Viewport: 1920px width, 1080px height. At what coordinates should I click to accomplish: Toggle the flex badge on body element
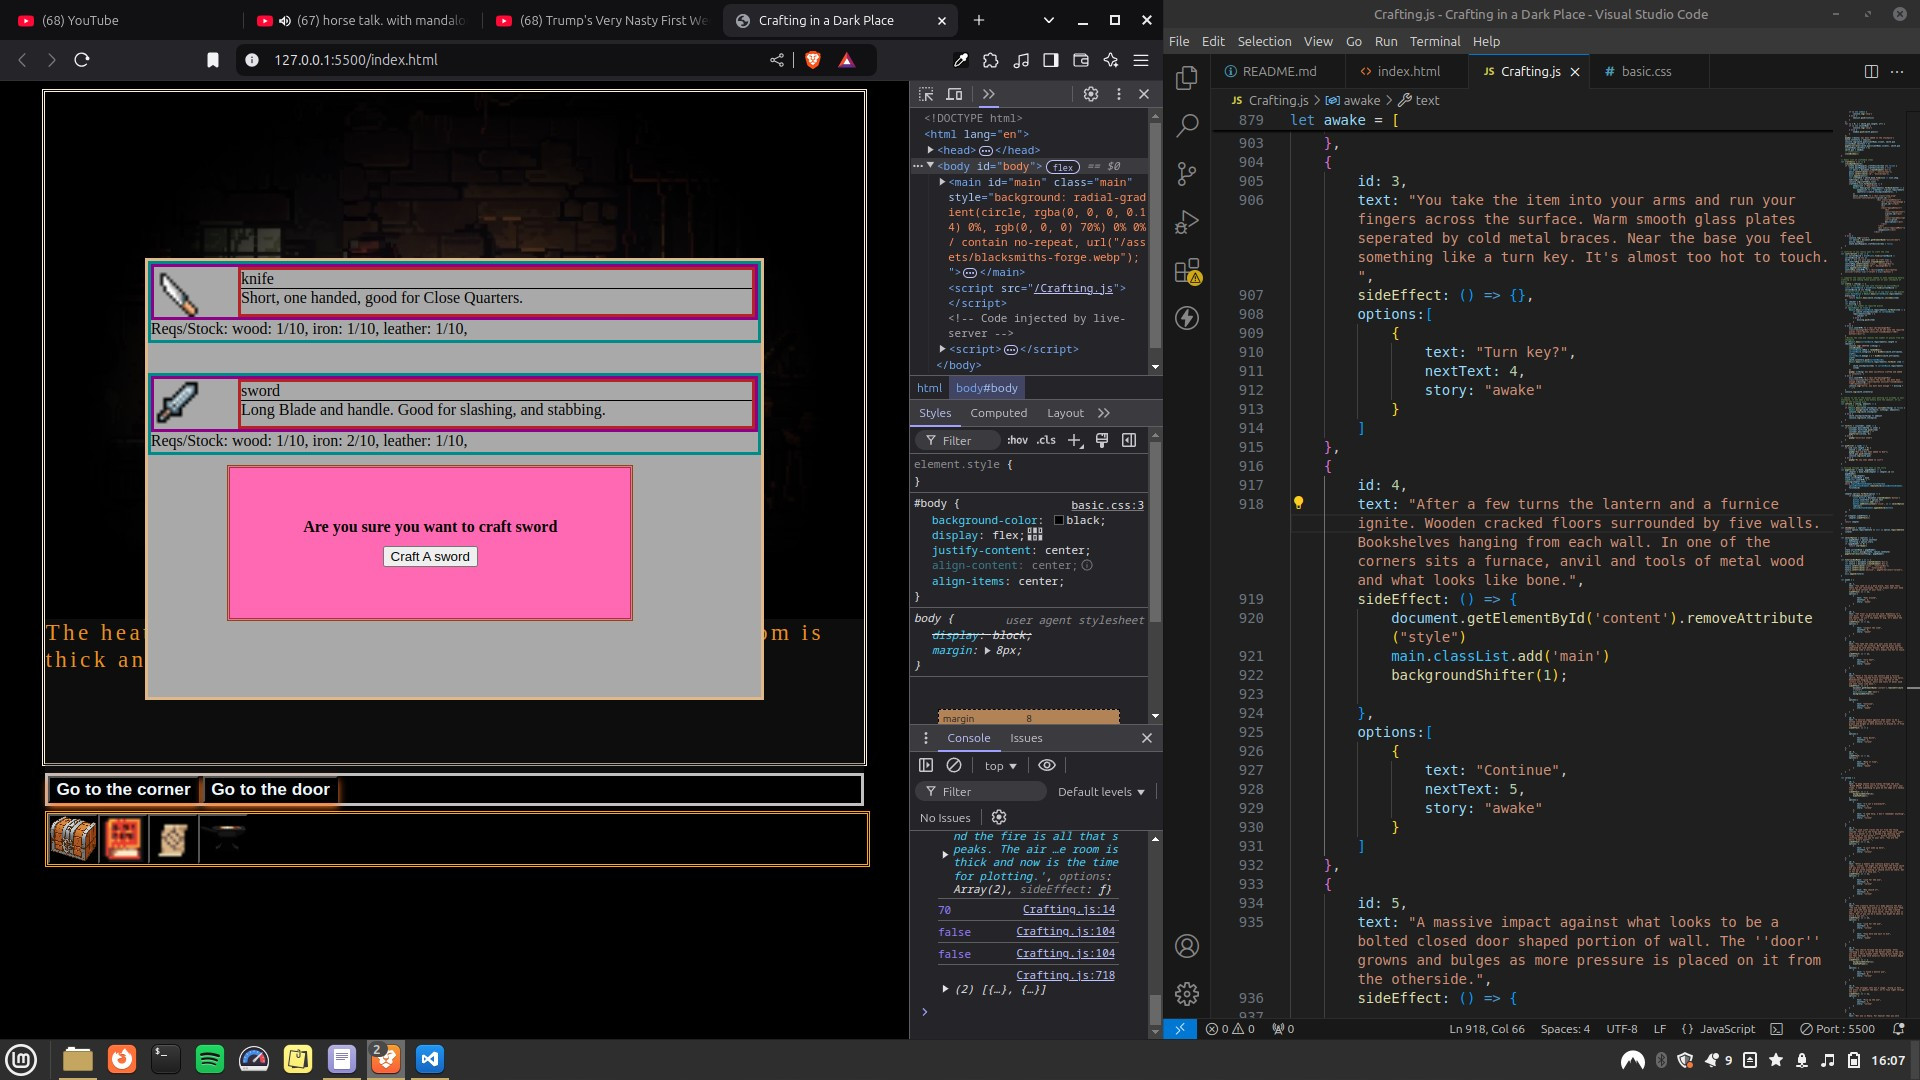pos(1064,167)
